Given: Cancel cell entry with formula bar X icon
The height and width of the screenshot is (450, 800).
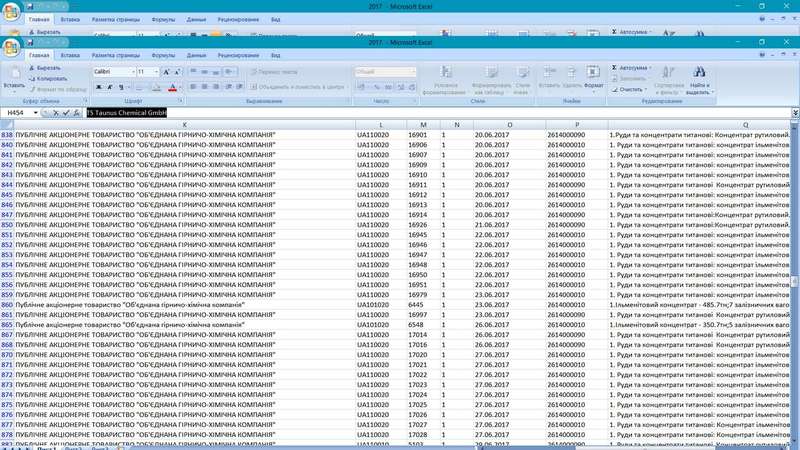Looking at the screenshot, I should 55,113.
